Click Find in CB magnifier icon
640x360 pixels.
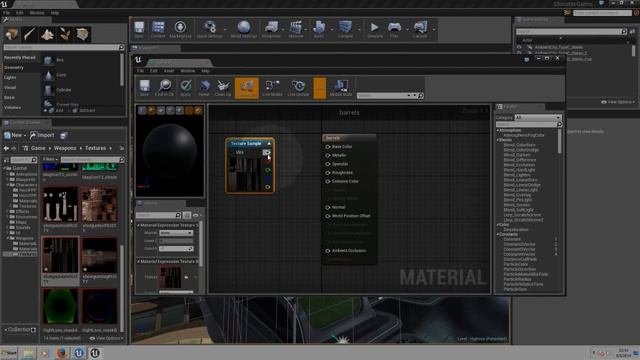[x=164, y=88]
